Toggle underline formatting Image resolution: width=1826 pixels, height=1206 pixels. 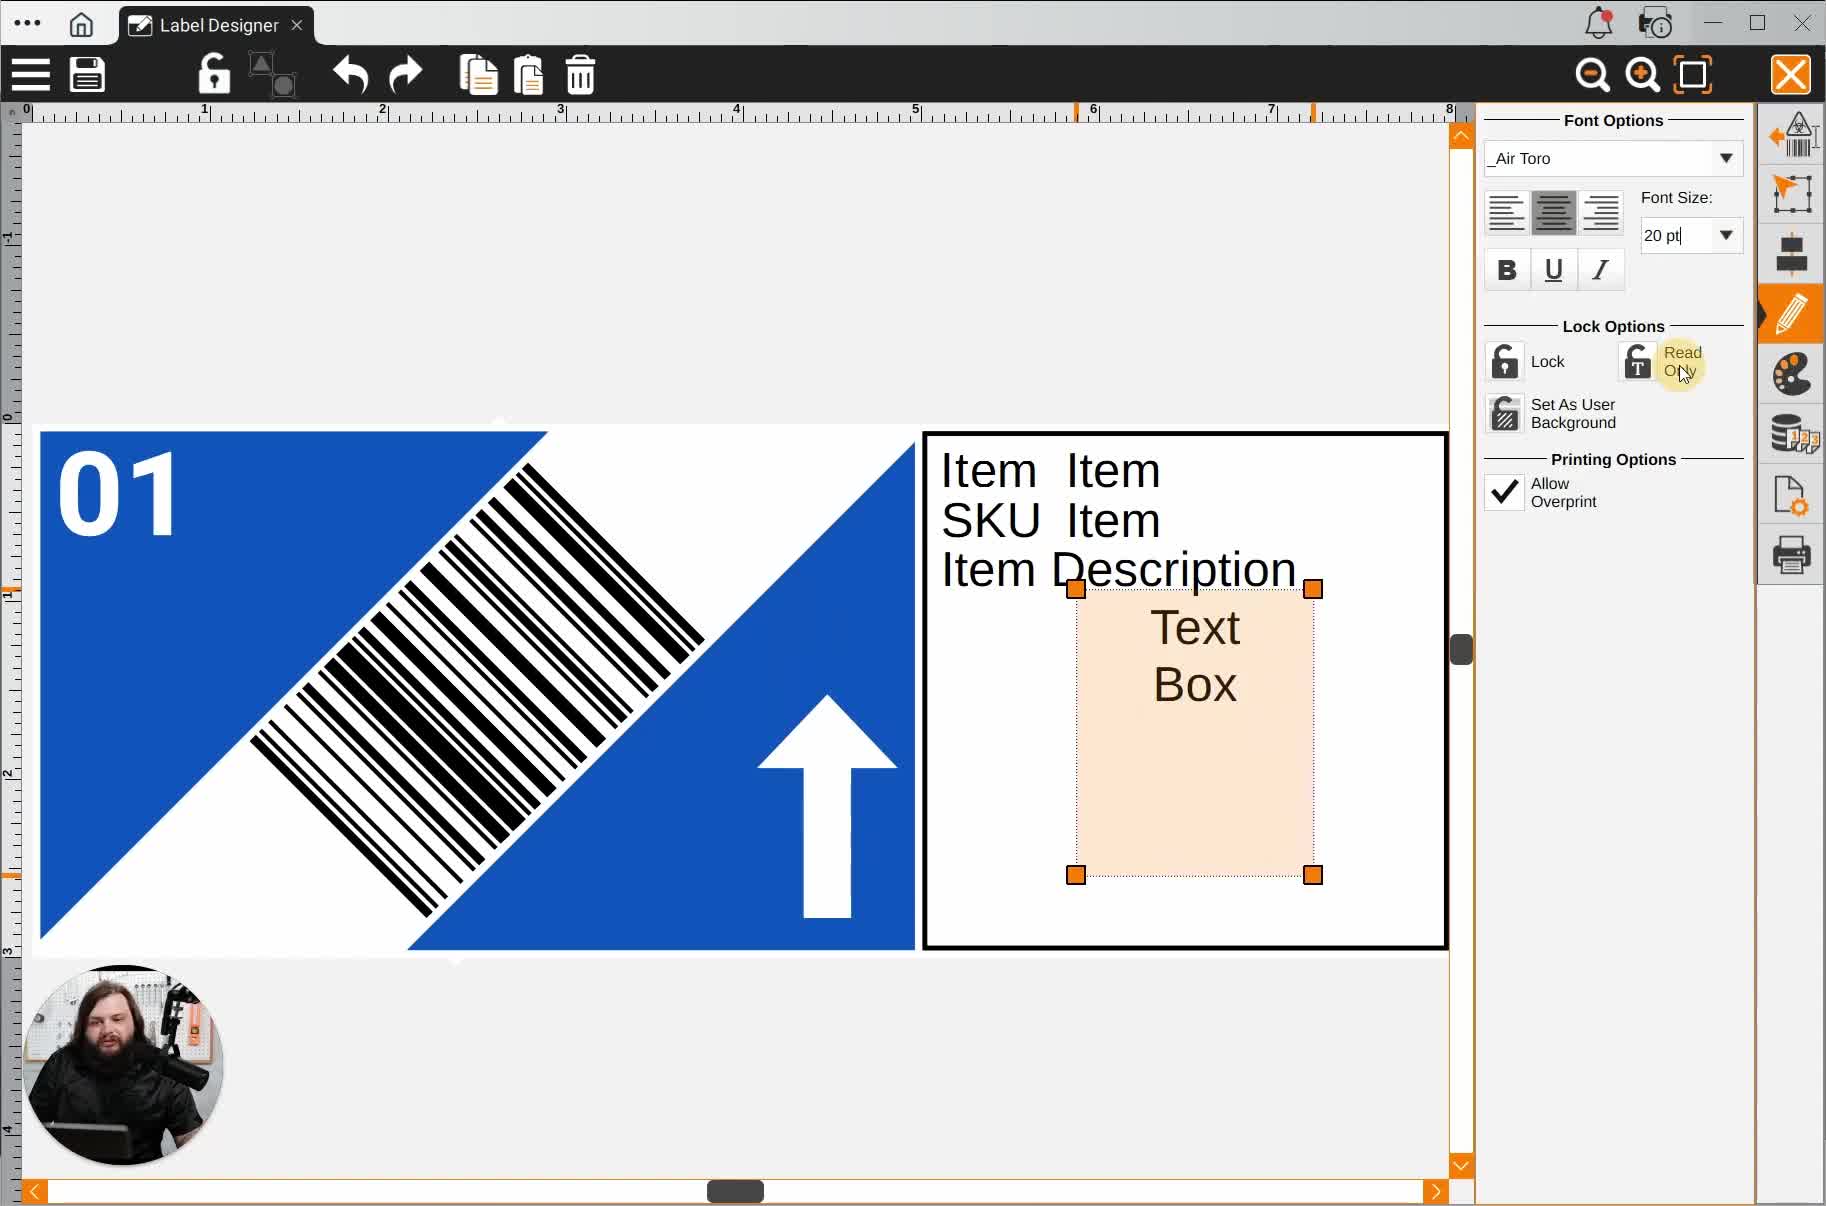point(1554,270)
